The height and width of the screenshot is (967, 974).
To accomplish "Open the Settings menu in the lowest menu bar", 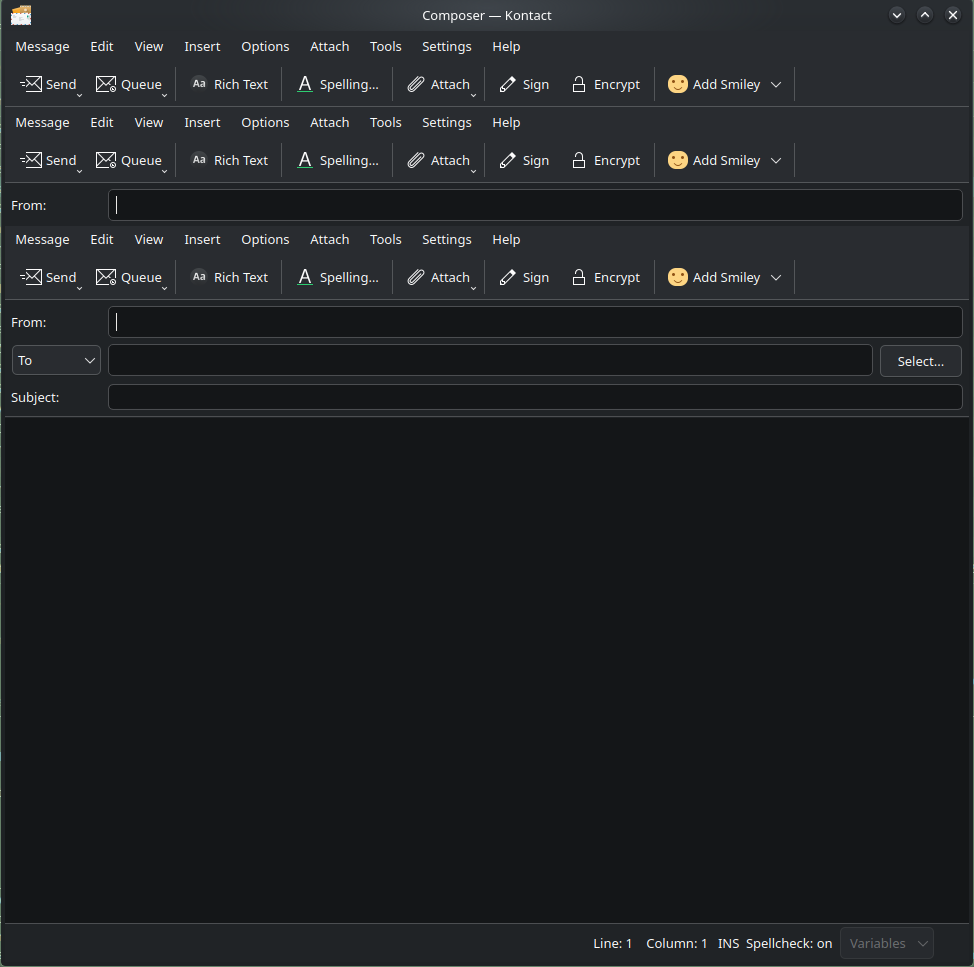I will (446, 240).
